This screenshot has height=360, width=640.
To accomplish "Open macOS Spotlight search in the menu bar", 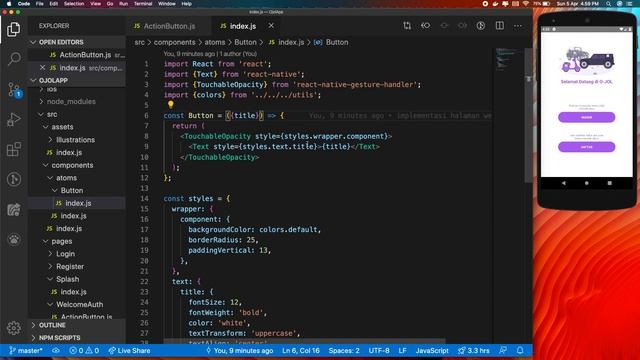I will pyautogui.click(x=609, y=4).
